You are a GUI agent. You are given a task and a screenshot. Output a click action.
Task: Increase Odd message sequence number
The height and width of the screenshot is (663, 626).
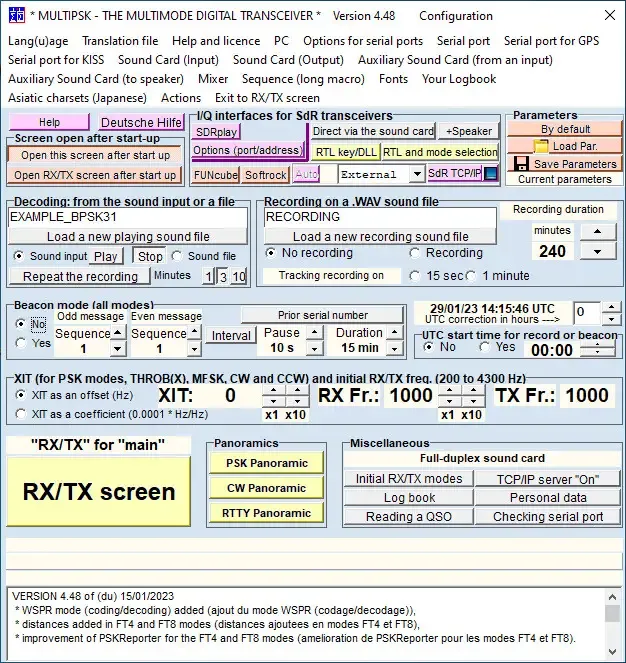(x=118, y=332)
